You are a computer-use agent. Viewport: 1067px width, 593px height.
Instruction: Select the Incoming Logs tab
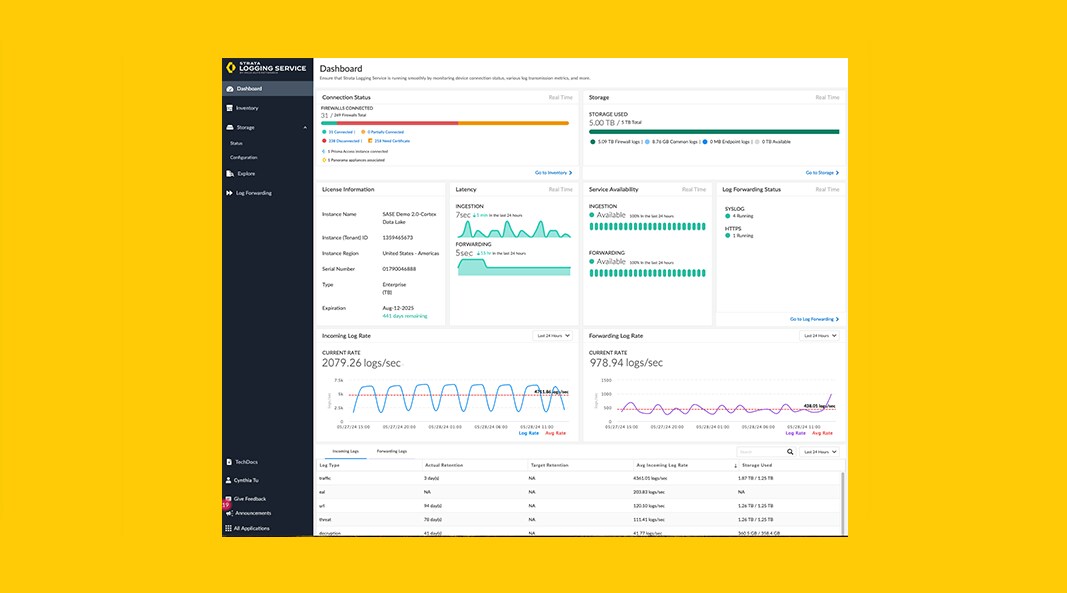pos(346,451)
